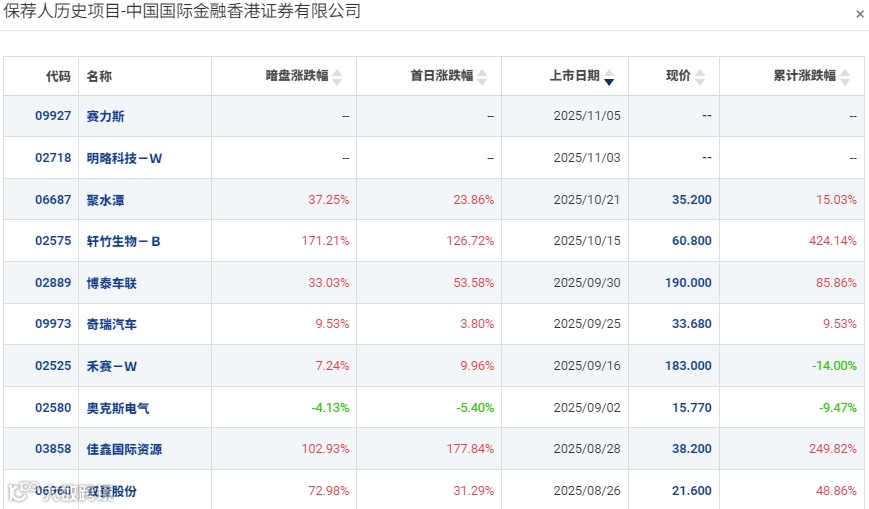Open stock code 02718

[53, 158]
